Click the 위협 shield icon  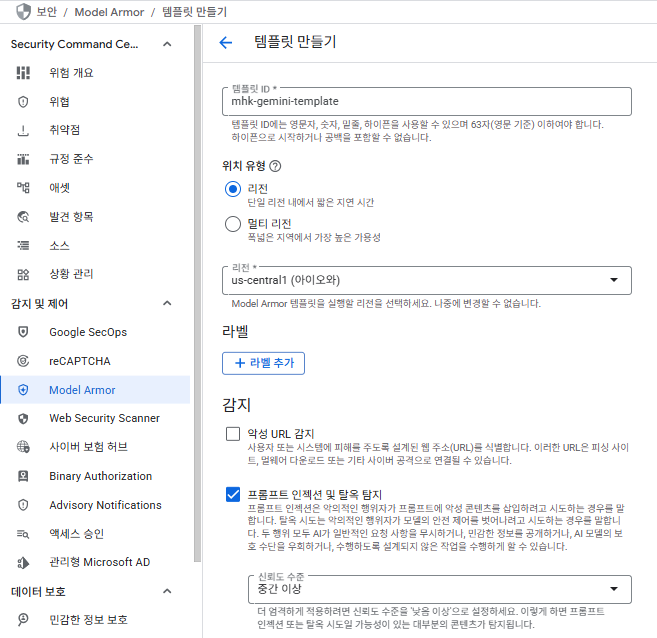click(23, 102)
